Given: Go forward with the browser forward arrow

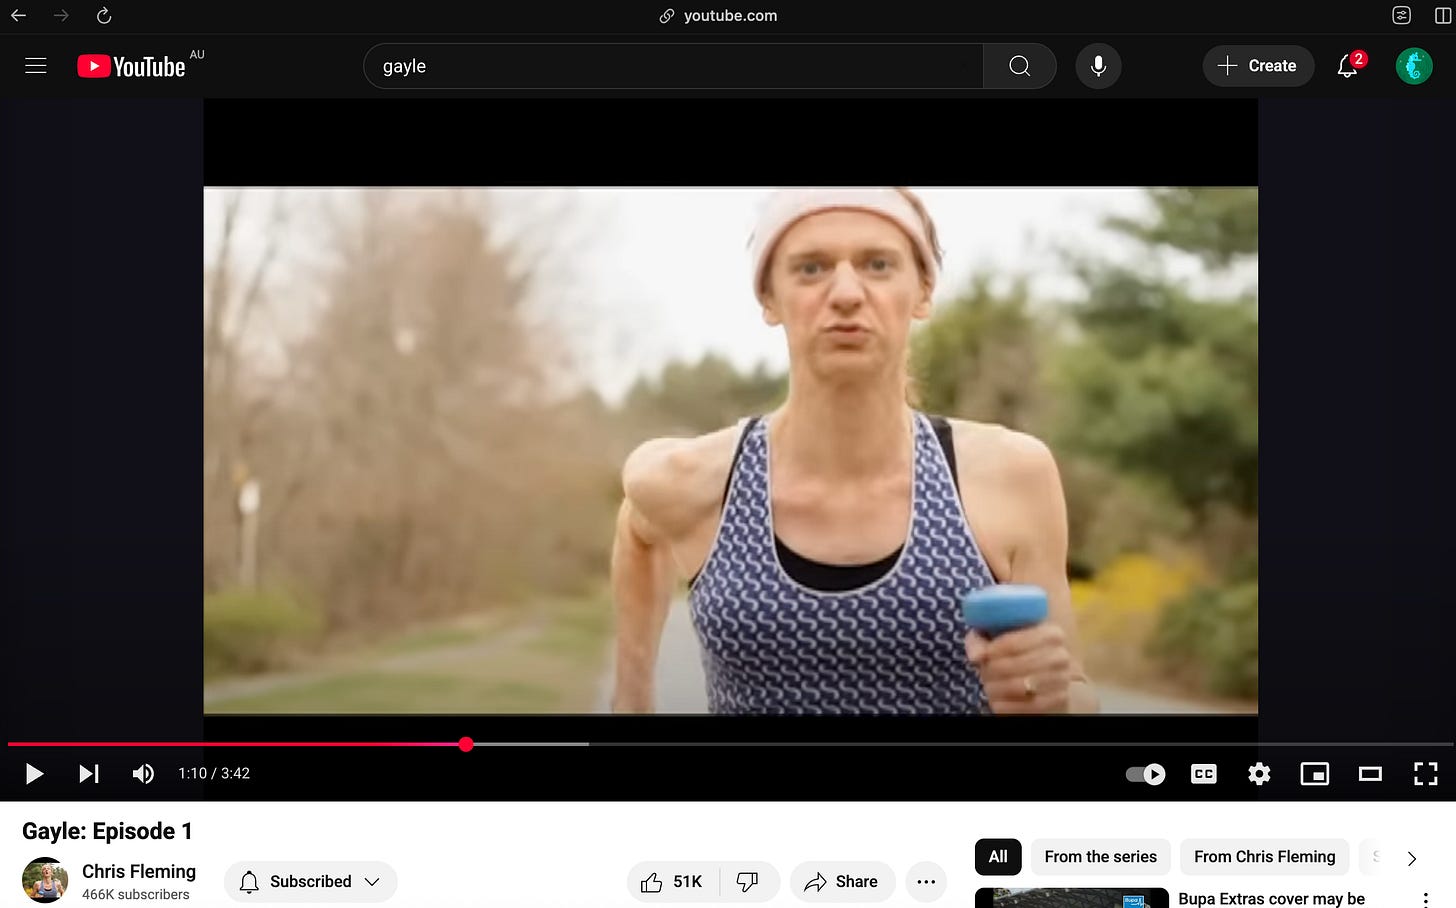Looking at the screenshot, I should click(x=61, y=15).
